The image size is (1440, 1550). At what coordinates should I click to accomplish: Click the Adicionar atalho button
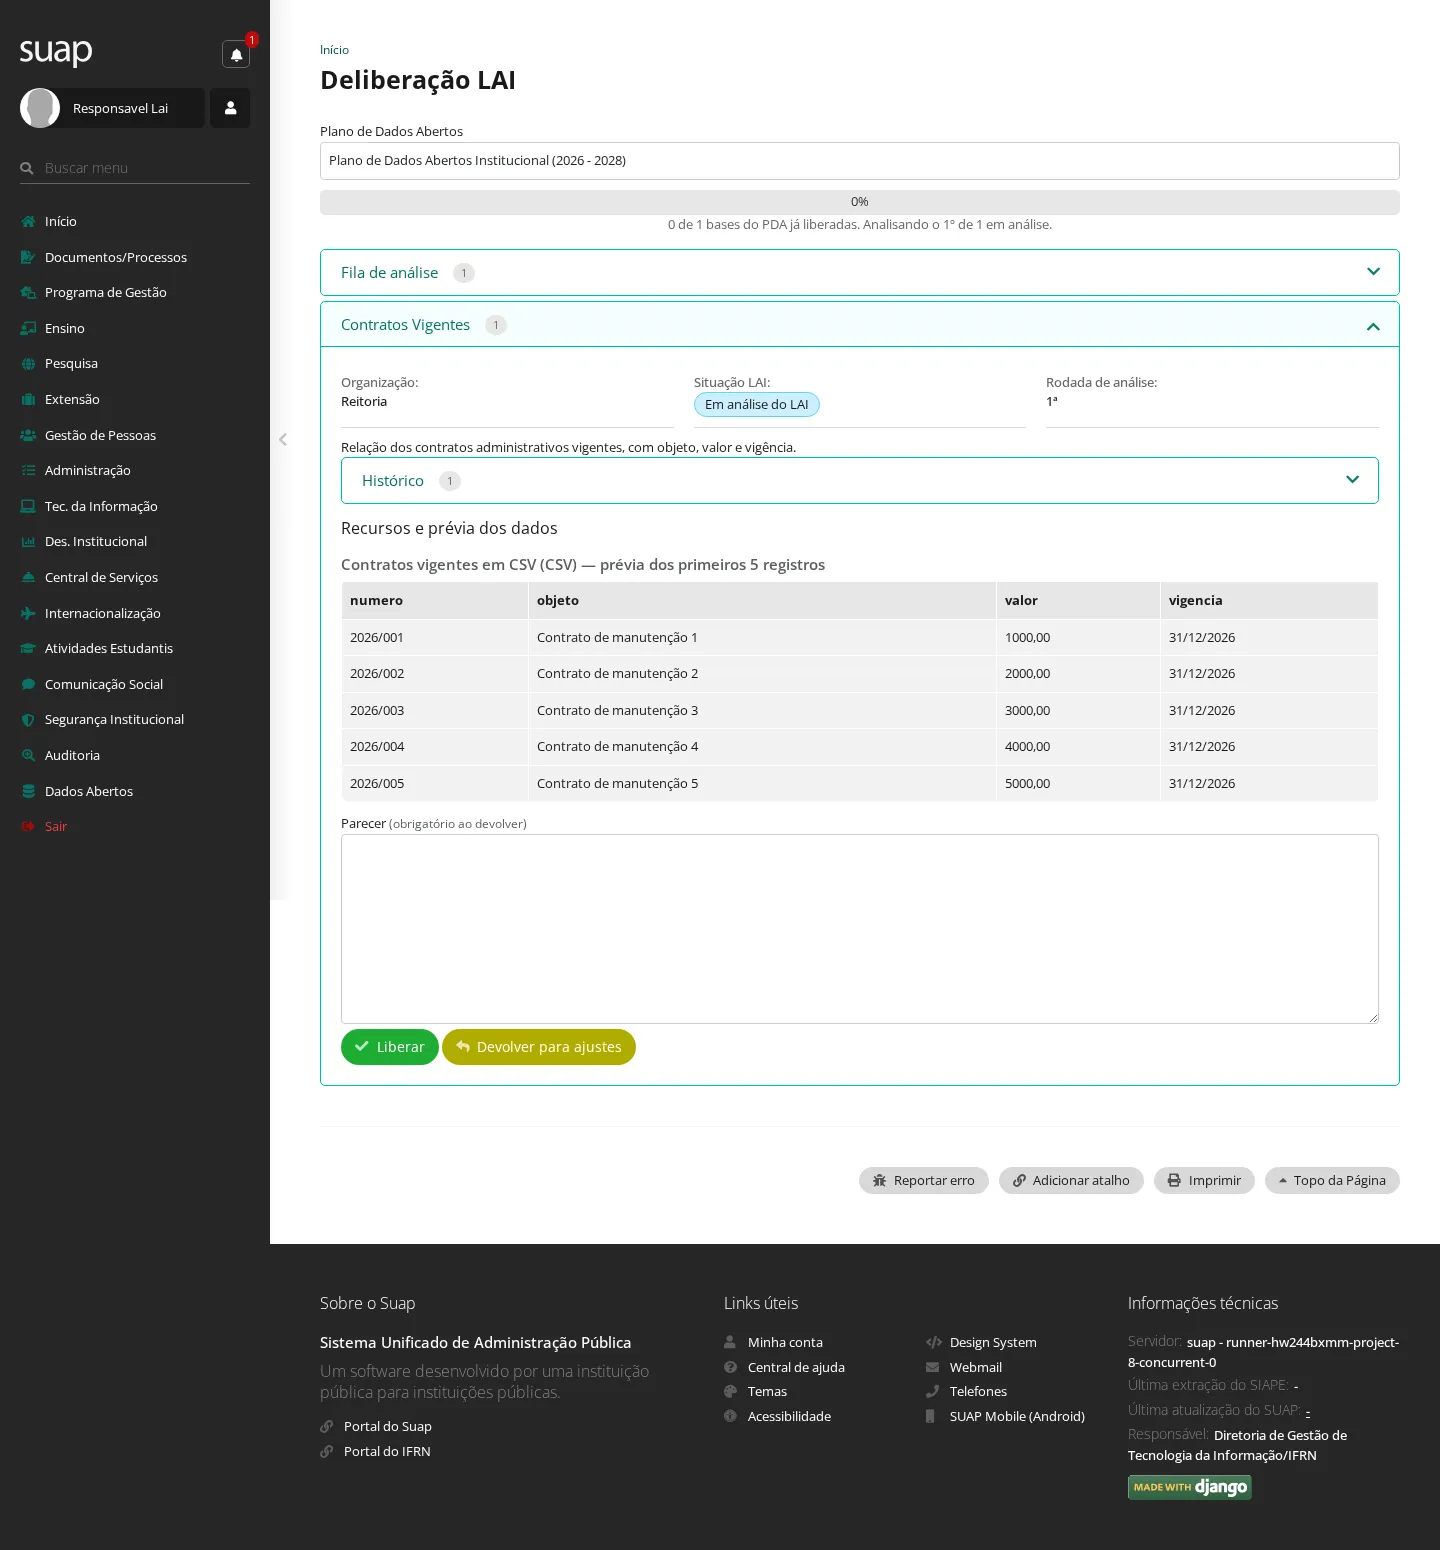pos(1070,1180)
